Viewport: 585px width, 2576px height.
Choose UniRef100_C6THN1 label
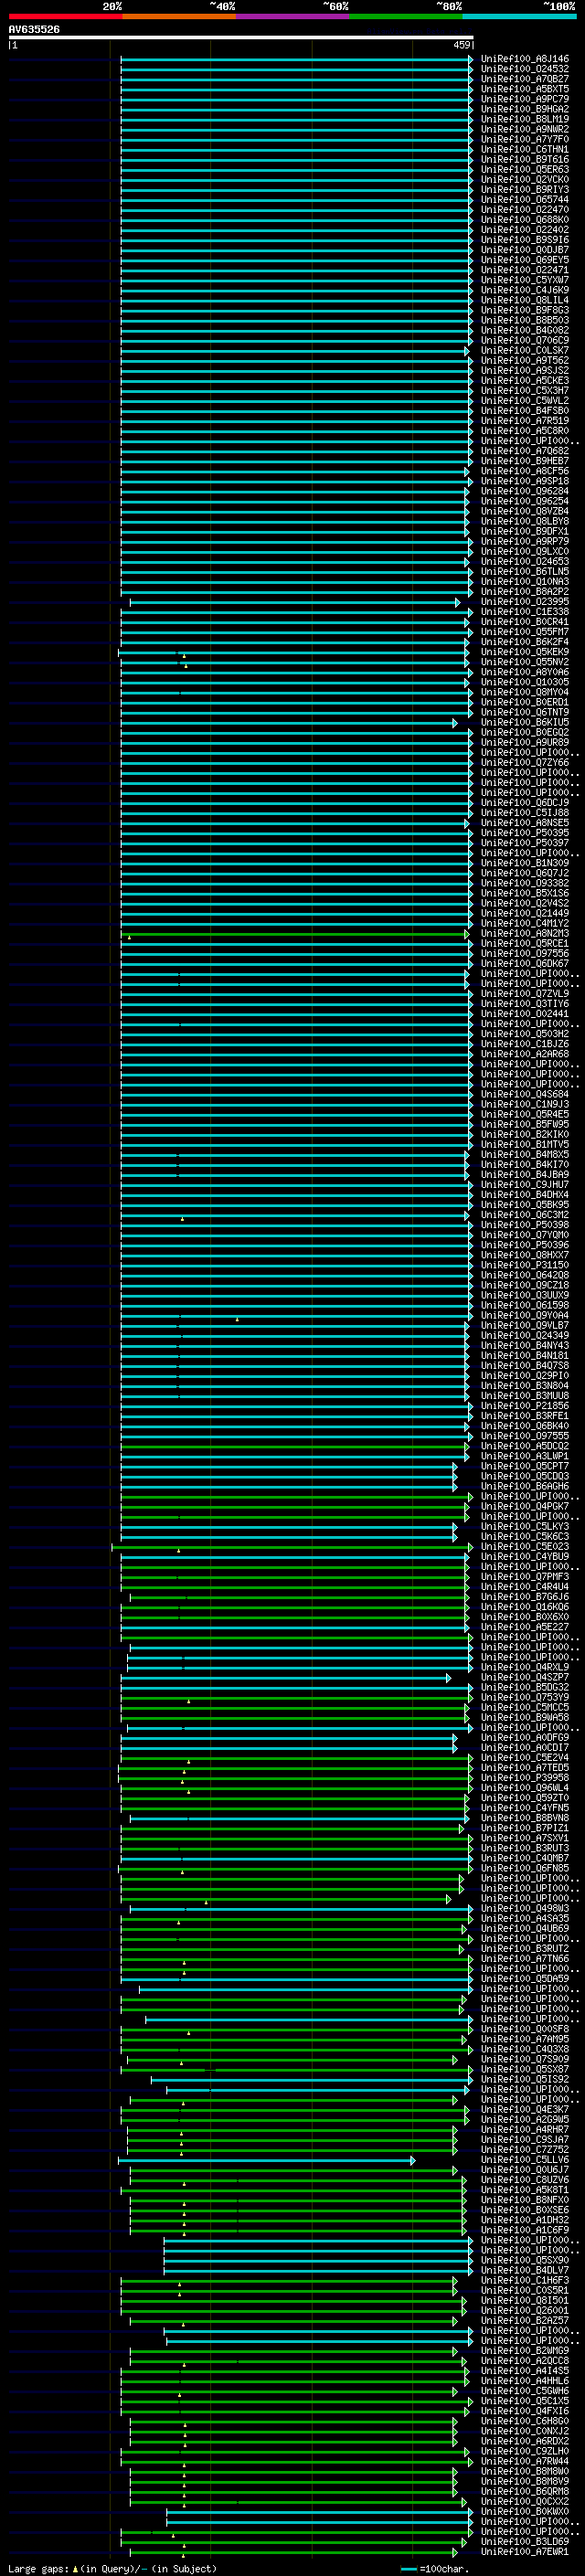tap(525, 149)
